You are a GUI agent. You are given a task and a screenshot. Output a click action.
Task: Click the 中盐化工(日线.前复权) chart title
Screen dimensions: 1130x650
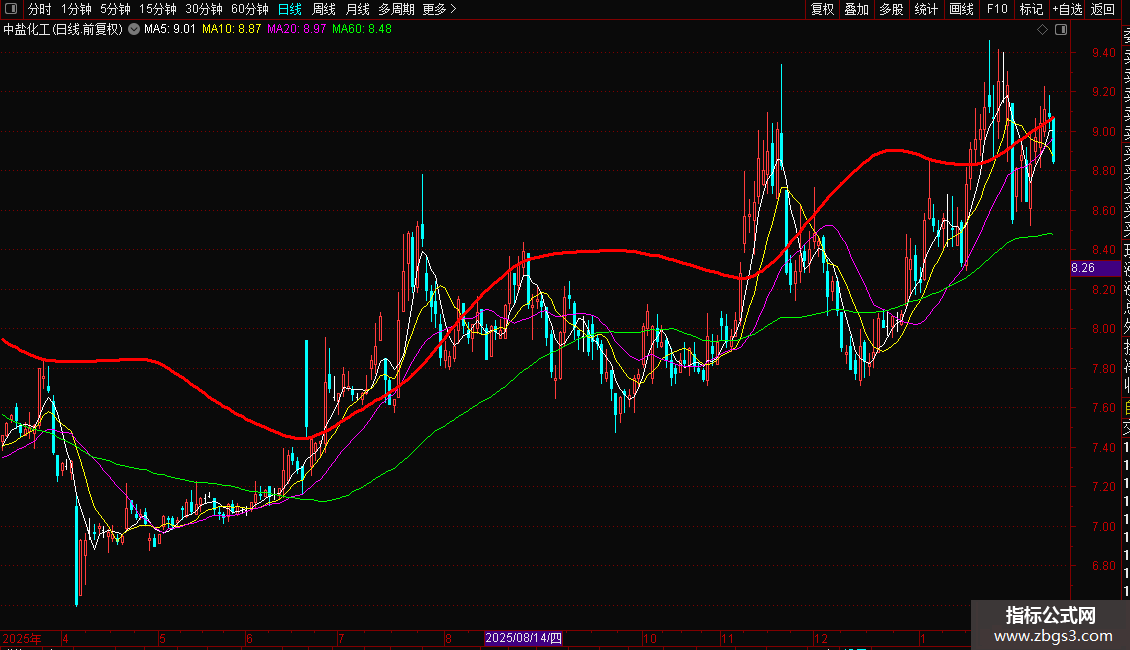[x=63, y=30]
